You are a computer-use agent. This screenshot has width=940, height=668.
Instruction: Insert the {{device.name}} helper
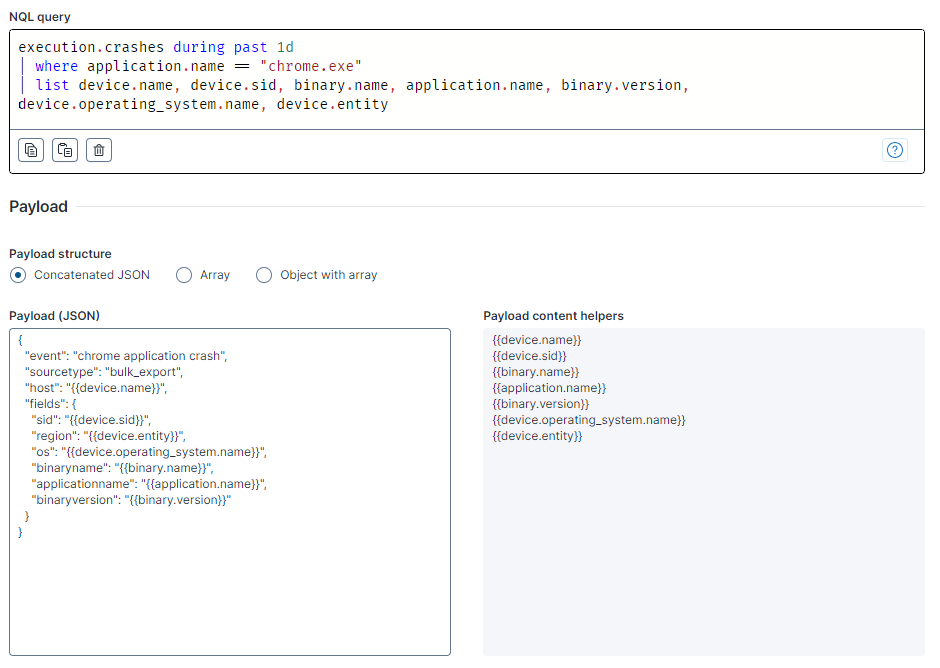tap(537, 340)
